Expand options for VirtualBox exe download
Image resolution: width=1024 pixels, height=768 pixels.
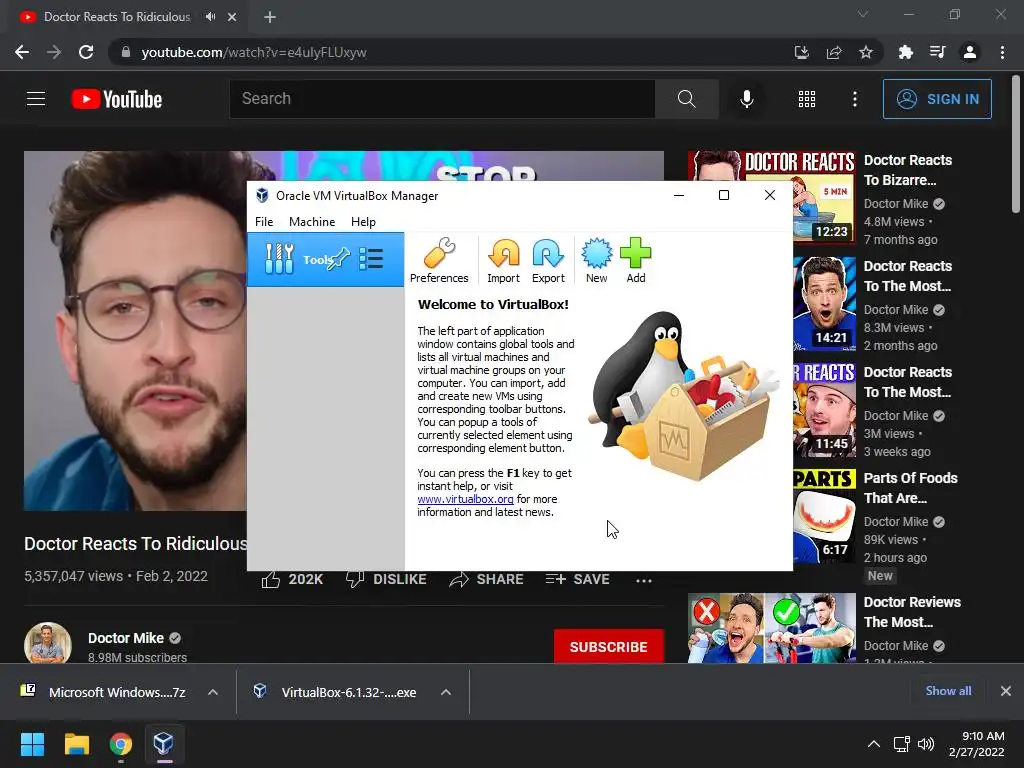pos(446,692)
